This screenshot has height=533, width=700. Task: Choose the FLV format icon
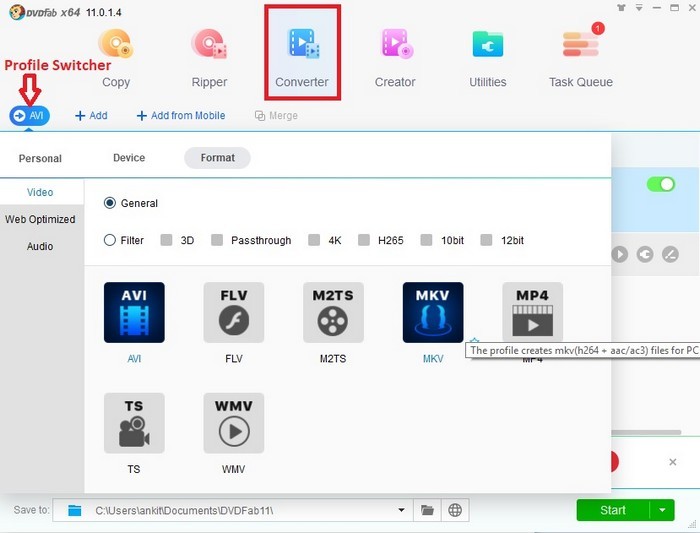[x=234, y=312]
